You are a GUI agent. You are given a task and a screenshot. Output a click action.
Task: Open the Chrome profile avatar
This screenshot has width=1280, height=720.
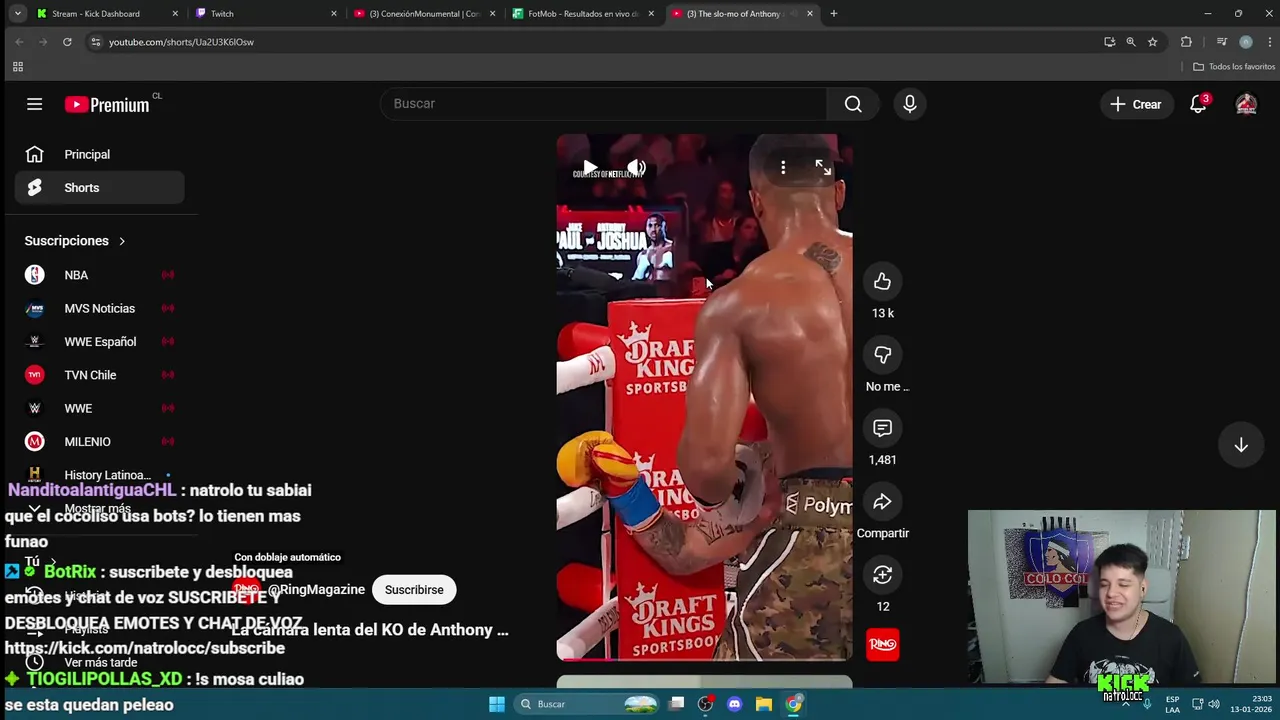pyautogui.click(x=1245, y=42)
